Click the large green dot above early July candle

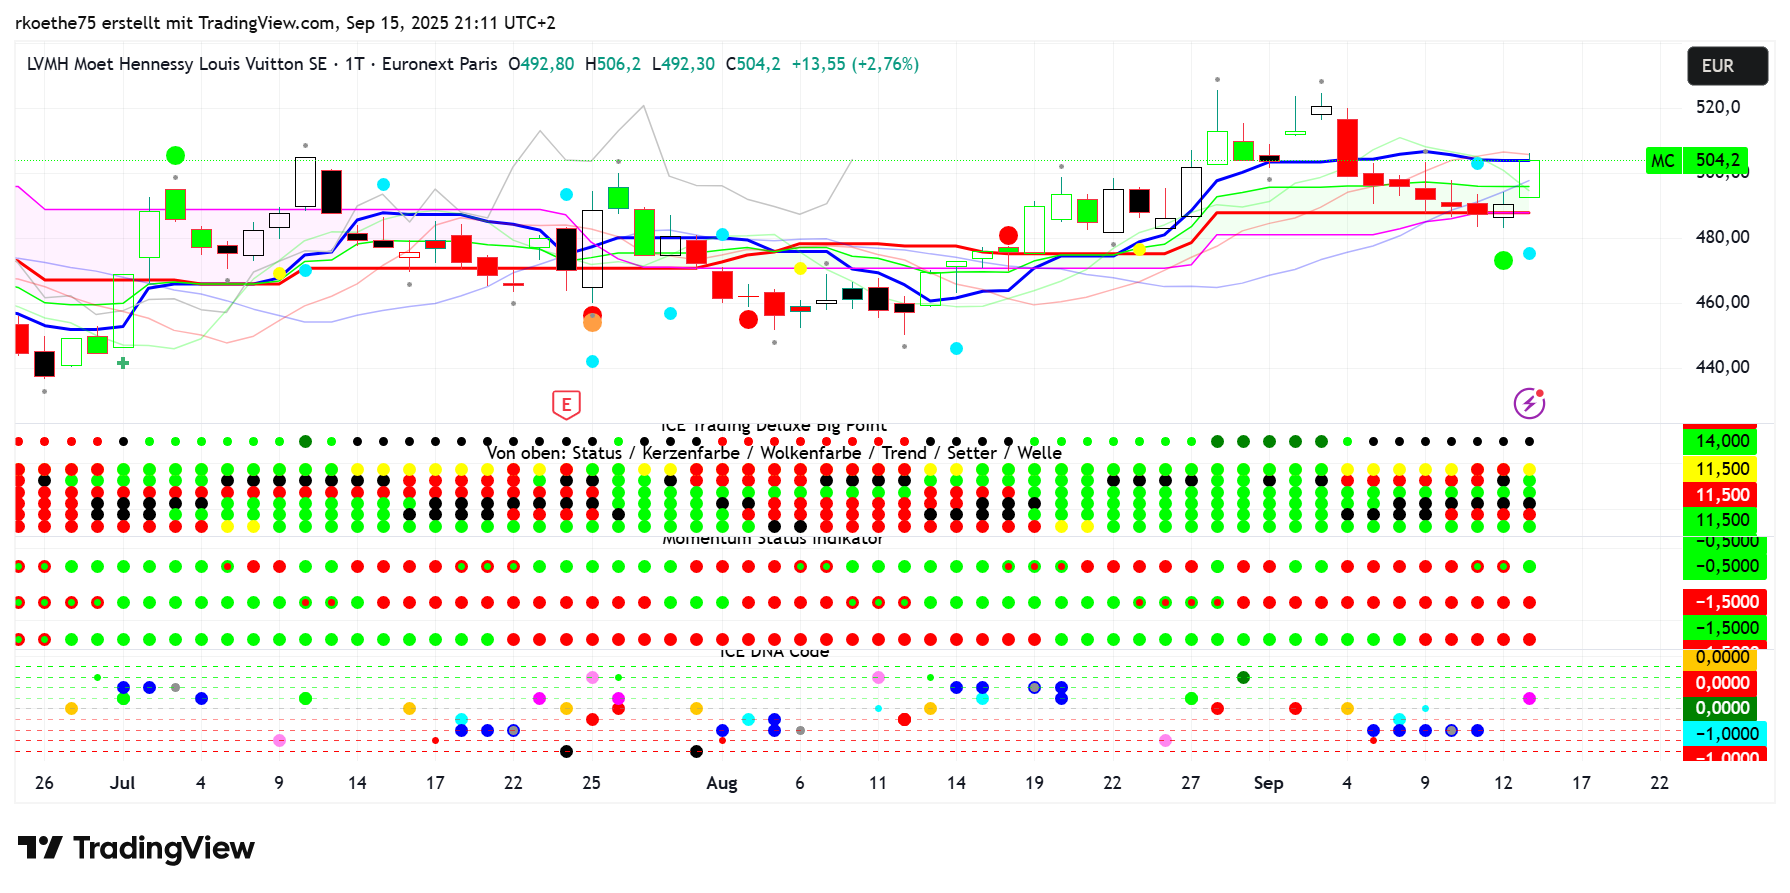pos(175,155)
